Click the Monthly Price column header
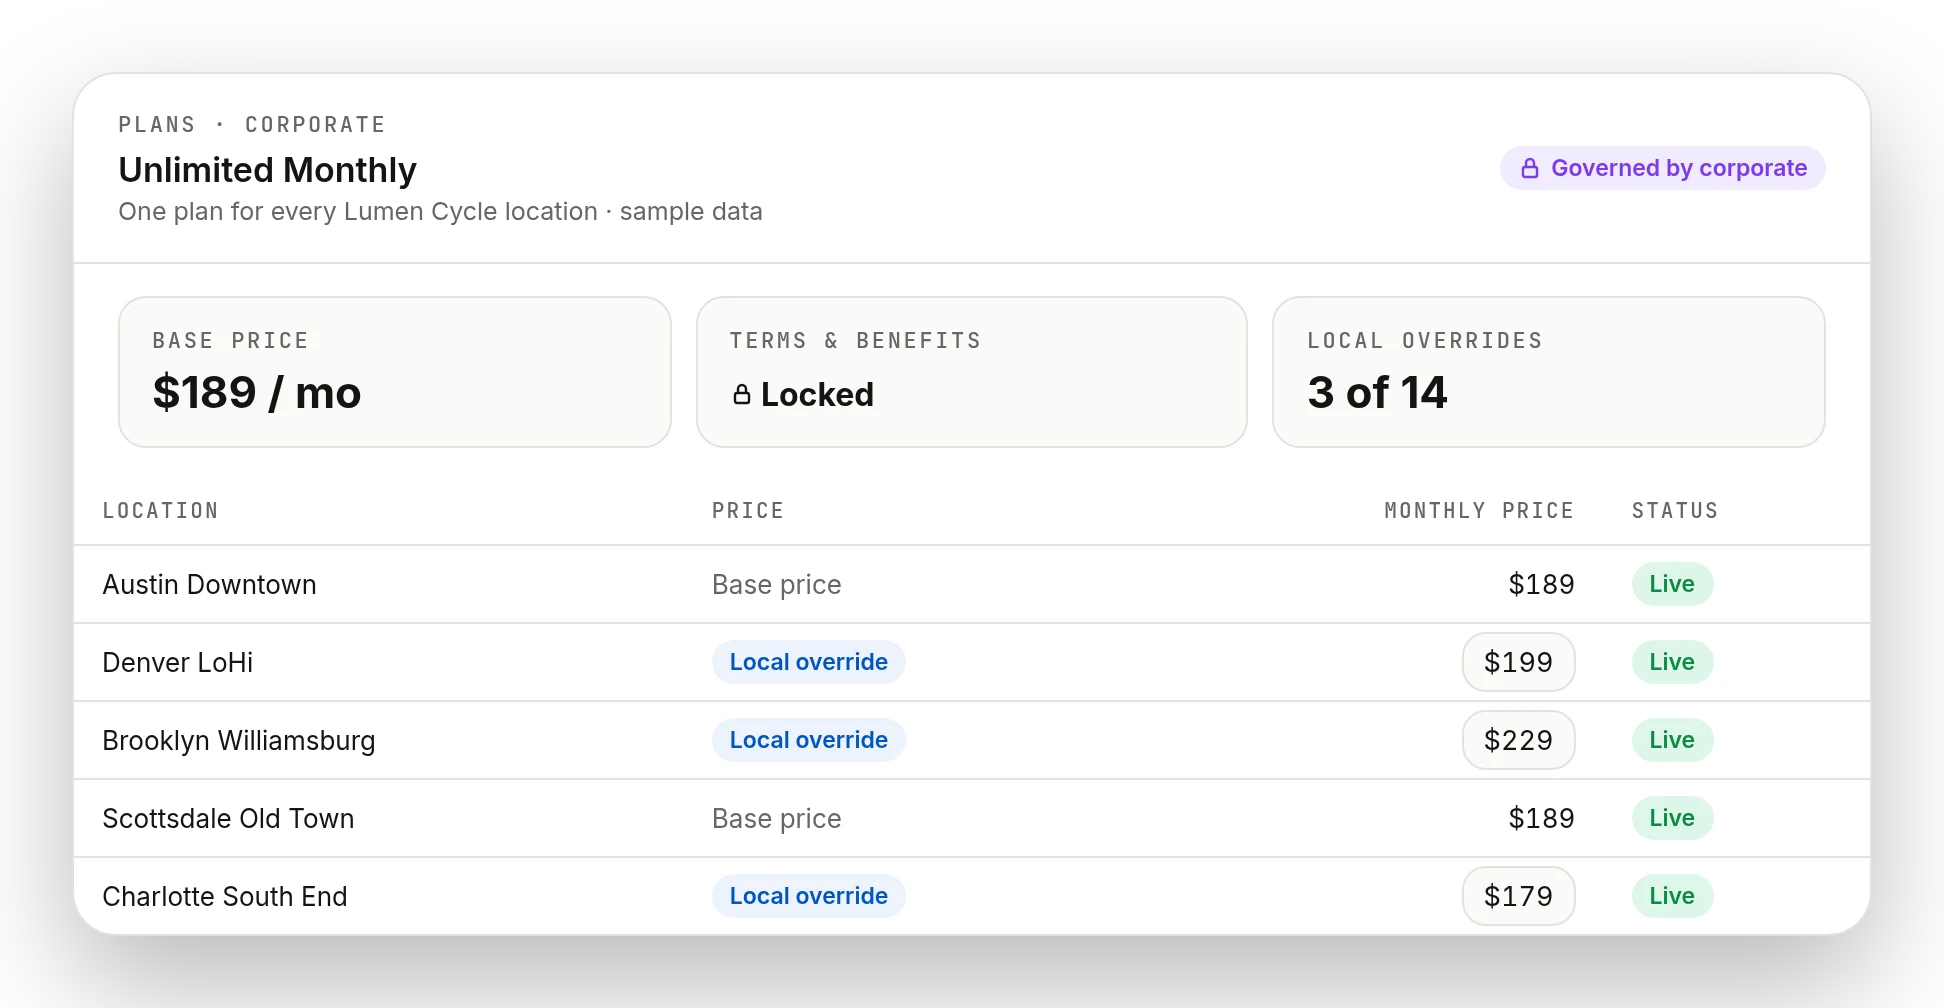1944x1008 pixels. (x=1479, y=511)
